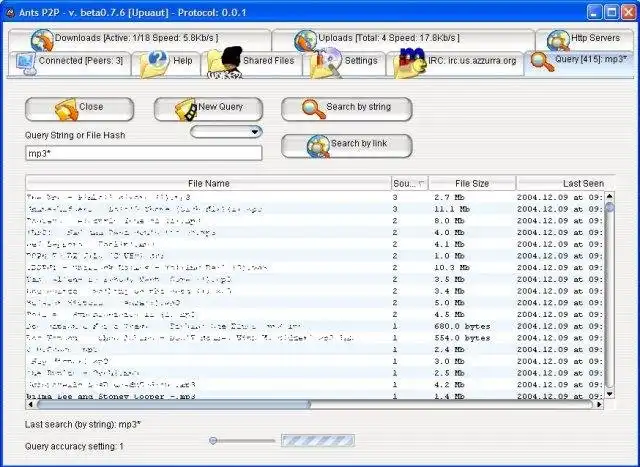The image size is (640, 467).
Task: Switch to the Http Servers tab
Action: [584, 40]
